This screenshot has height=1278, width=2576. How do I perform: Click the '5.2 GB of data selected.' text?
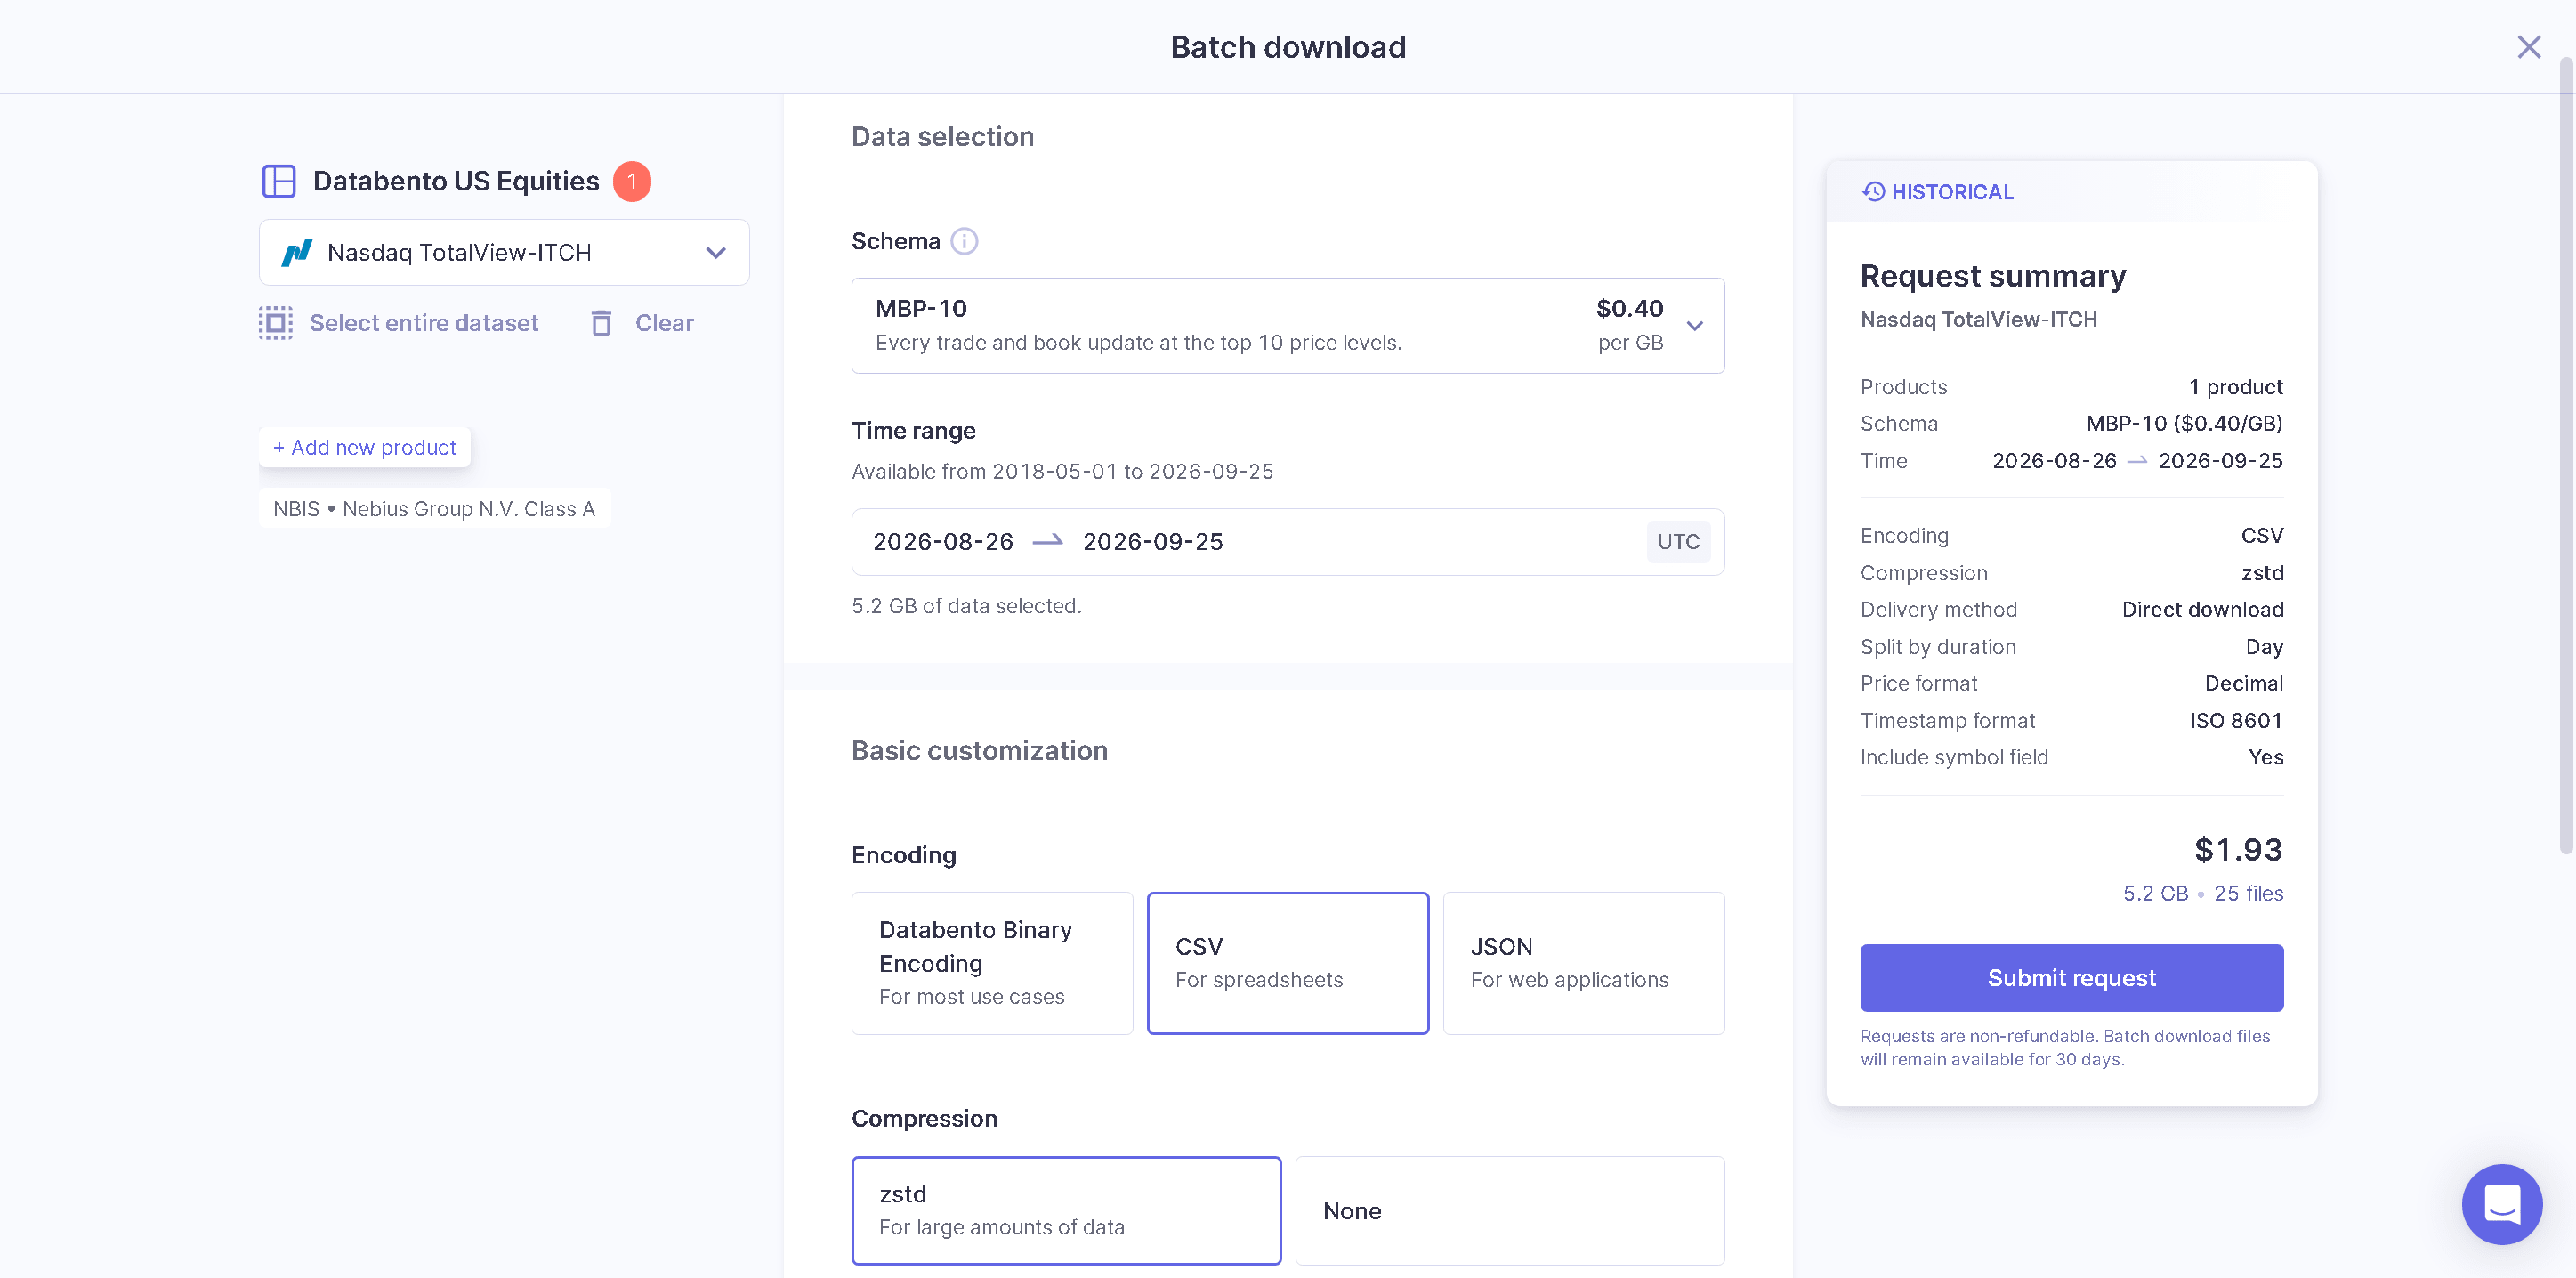[x=966, y=606]
